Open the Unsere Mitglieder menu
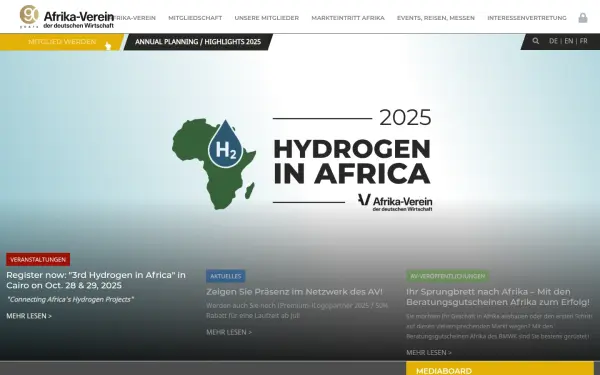 tap(267, 18)
